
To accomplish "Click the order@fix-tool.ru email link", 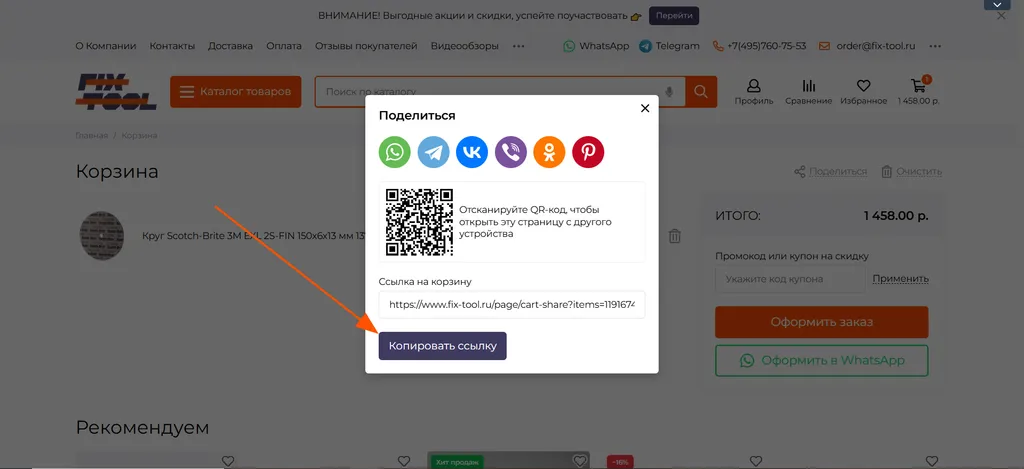I will point(867,46).
